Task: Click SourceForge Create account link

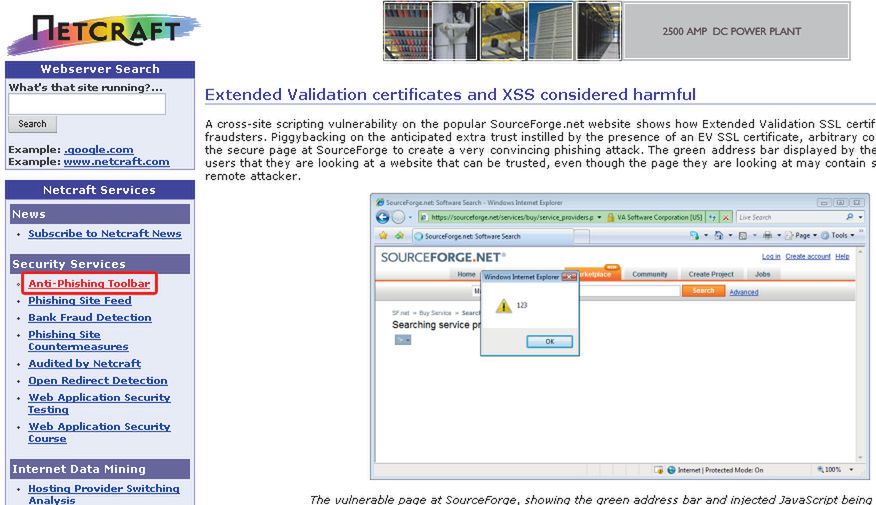Action: tap(808, 256)
